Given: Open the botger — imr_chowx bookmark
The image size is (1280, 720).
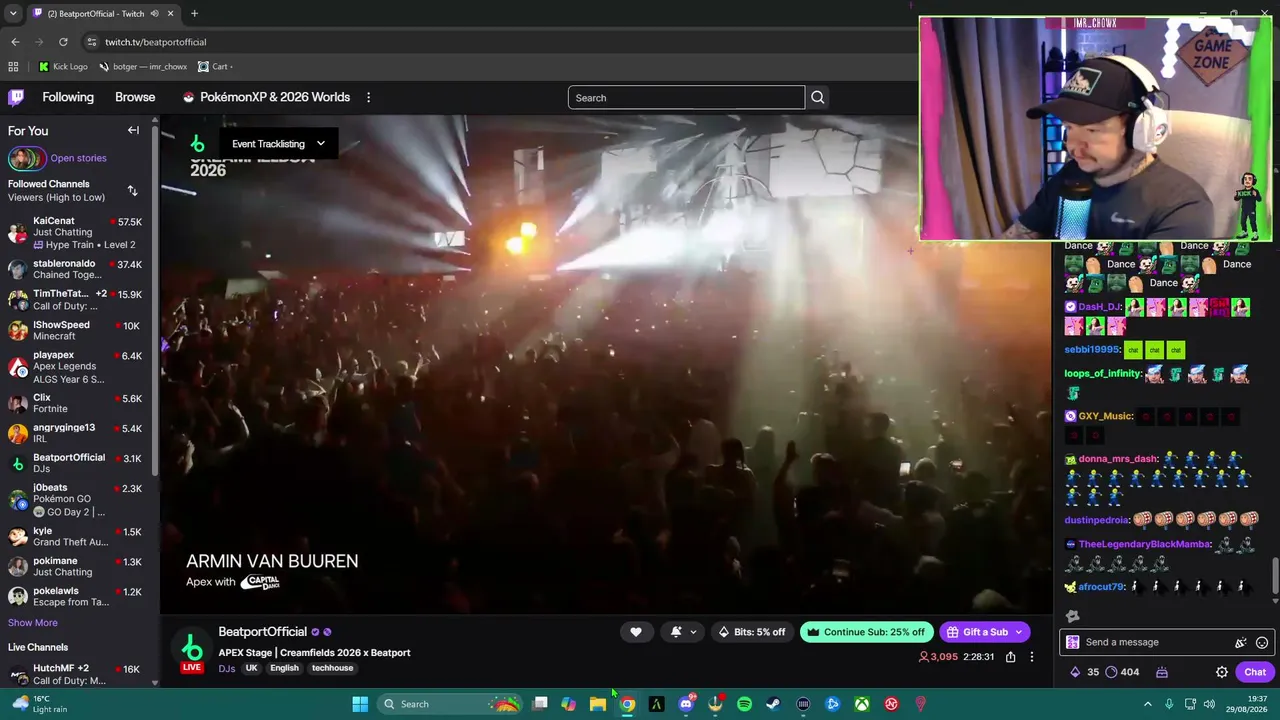Looking at the screenshot, I should click(143, 67).
